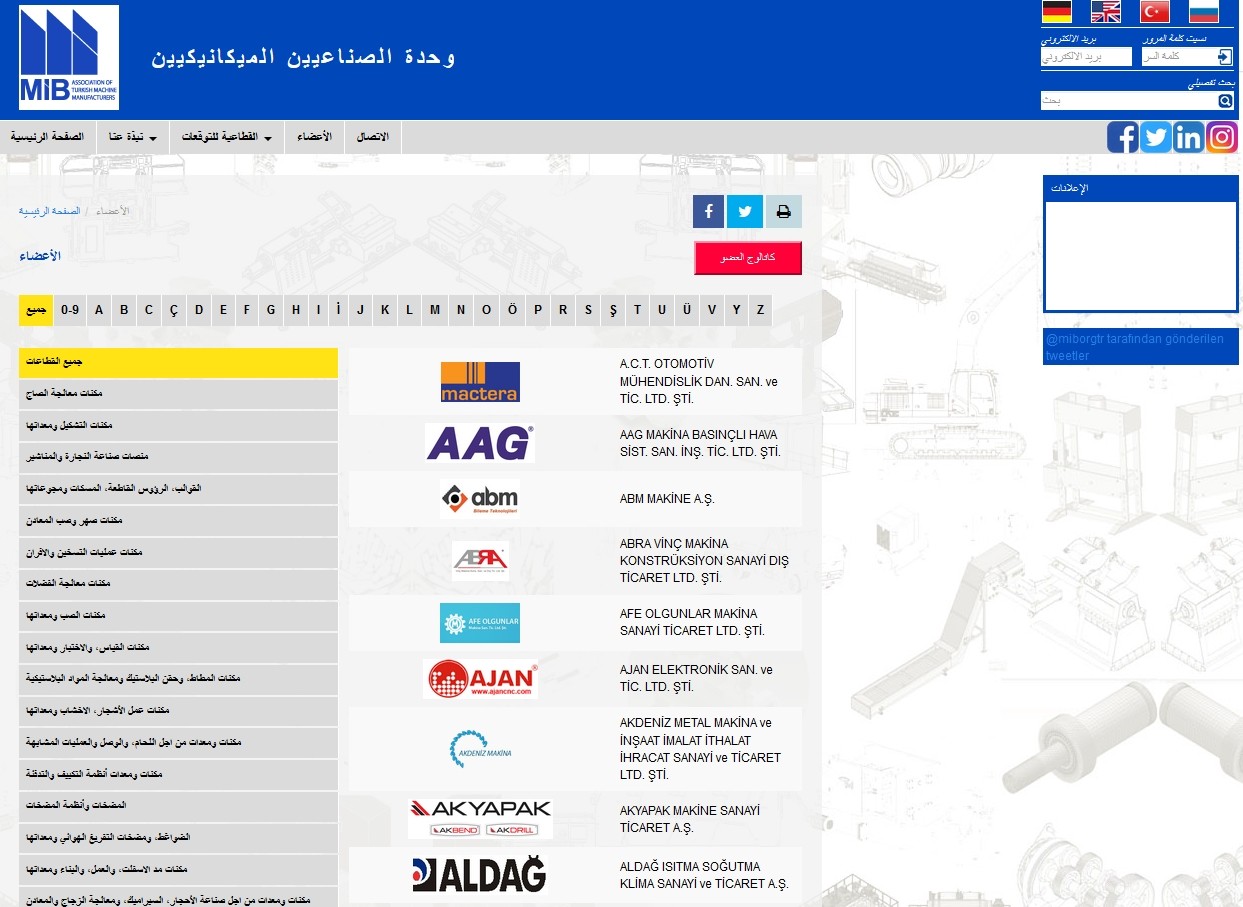
Task: Expand نبذة عنا dropdown menu
Action: coord(133,137)
